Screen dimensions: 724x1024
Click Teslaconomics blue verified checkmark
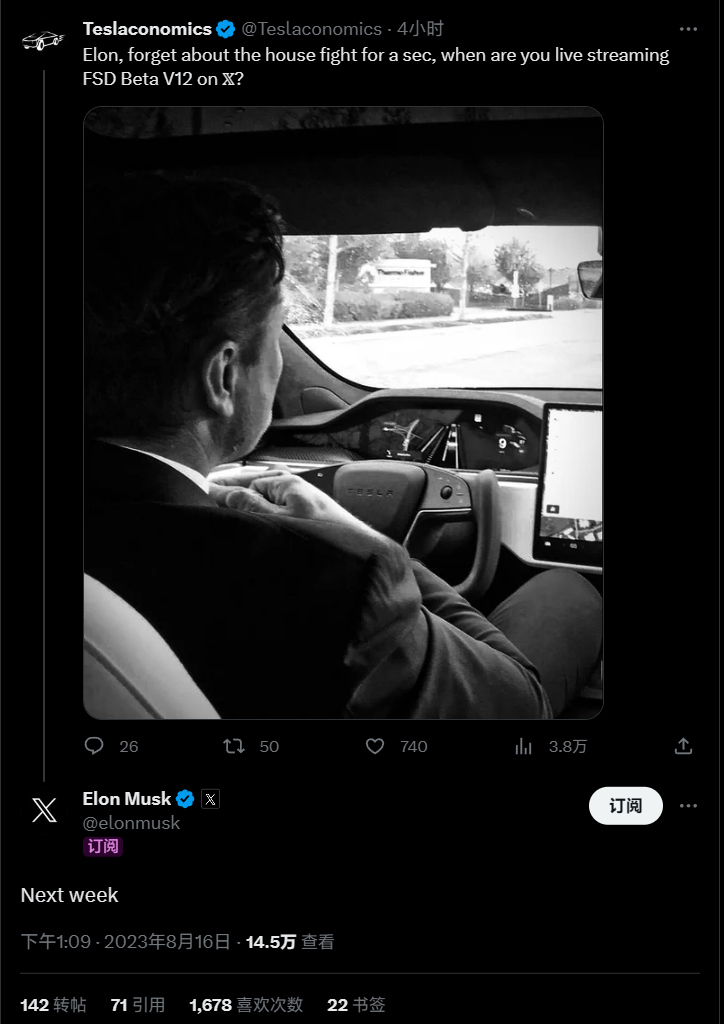226,29
